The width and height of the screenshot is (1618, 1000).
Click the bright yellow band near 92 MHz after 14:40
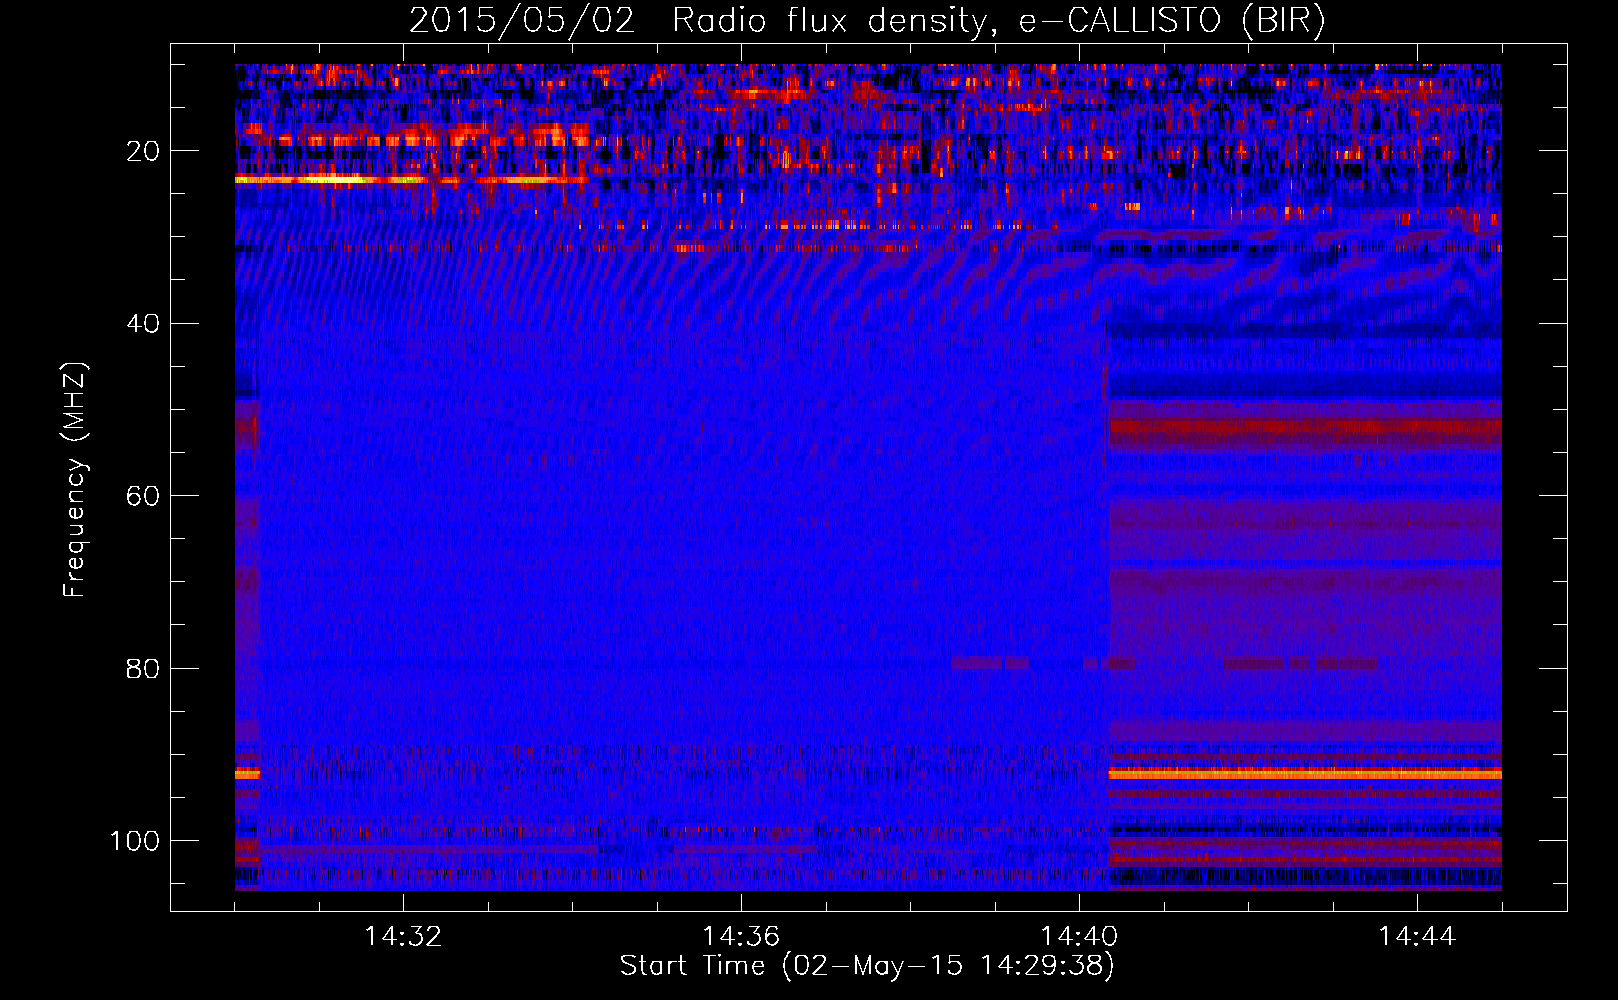click(1305, 774)
